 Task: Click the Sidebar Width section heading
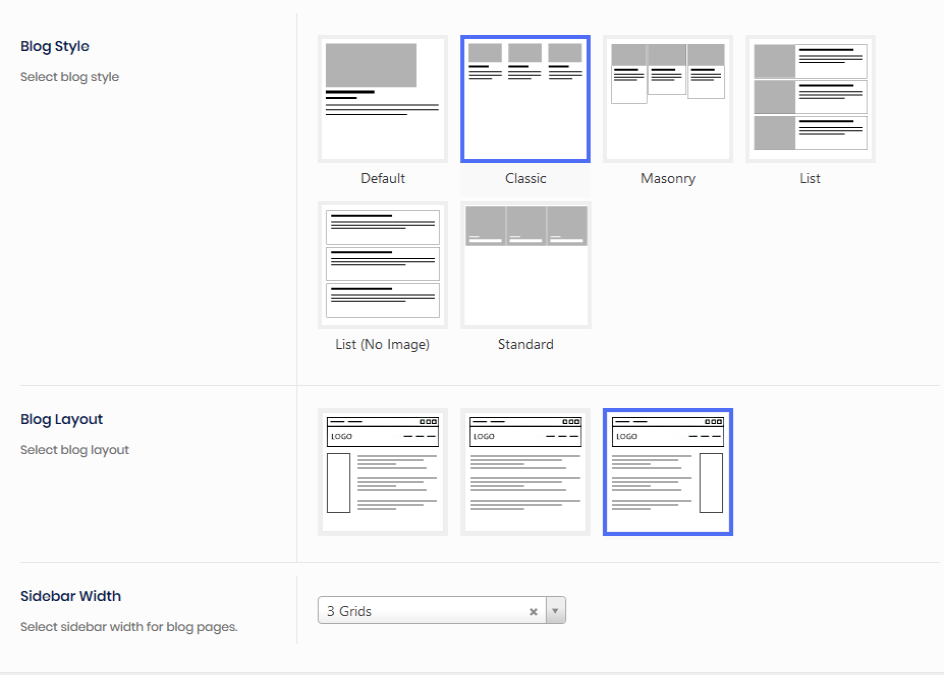click(71, 596)
